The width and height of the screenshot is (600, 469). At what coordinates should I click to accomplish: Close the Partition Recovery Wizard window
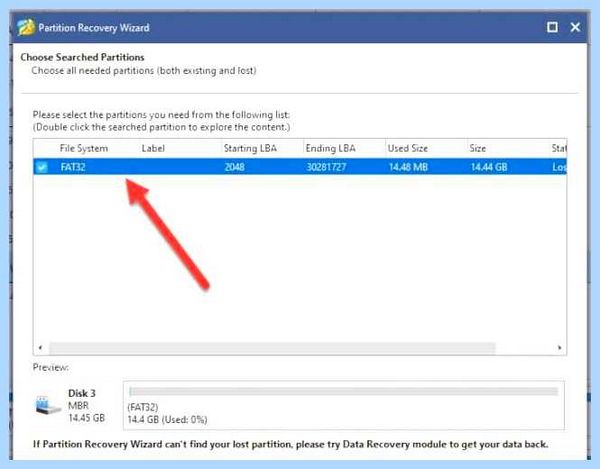click(575, 27)
